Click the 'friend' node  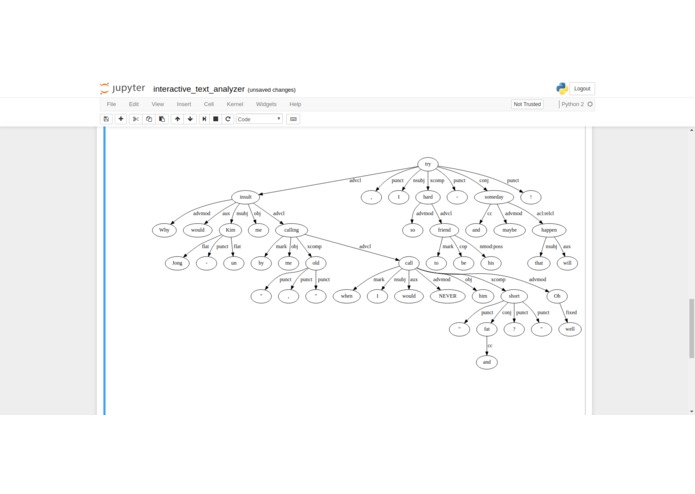[444, 230]
